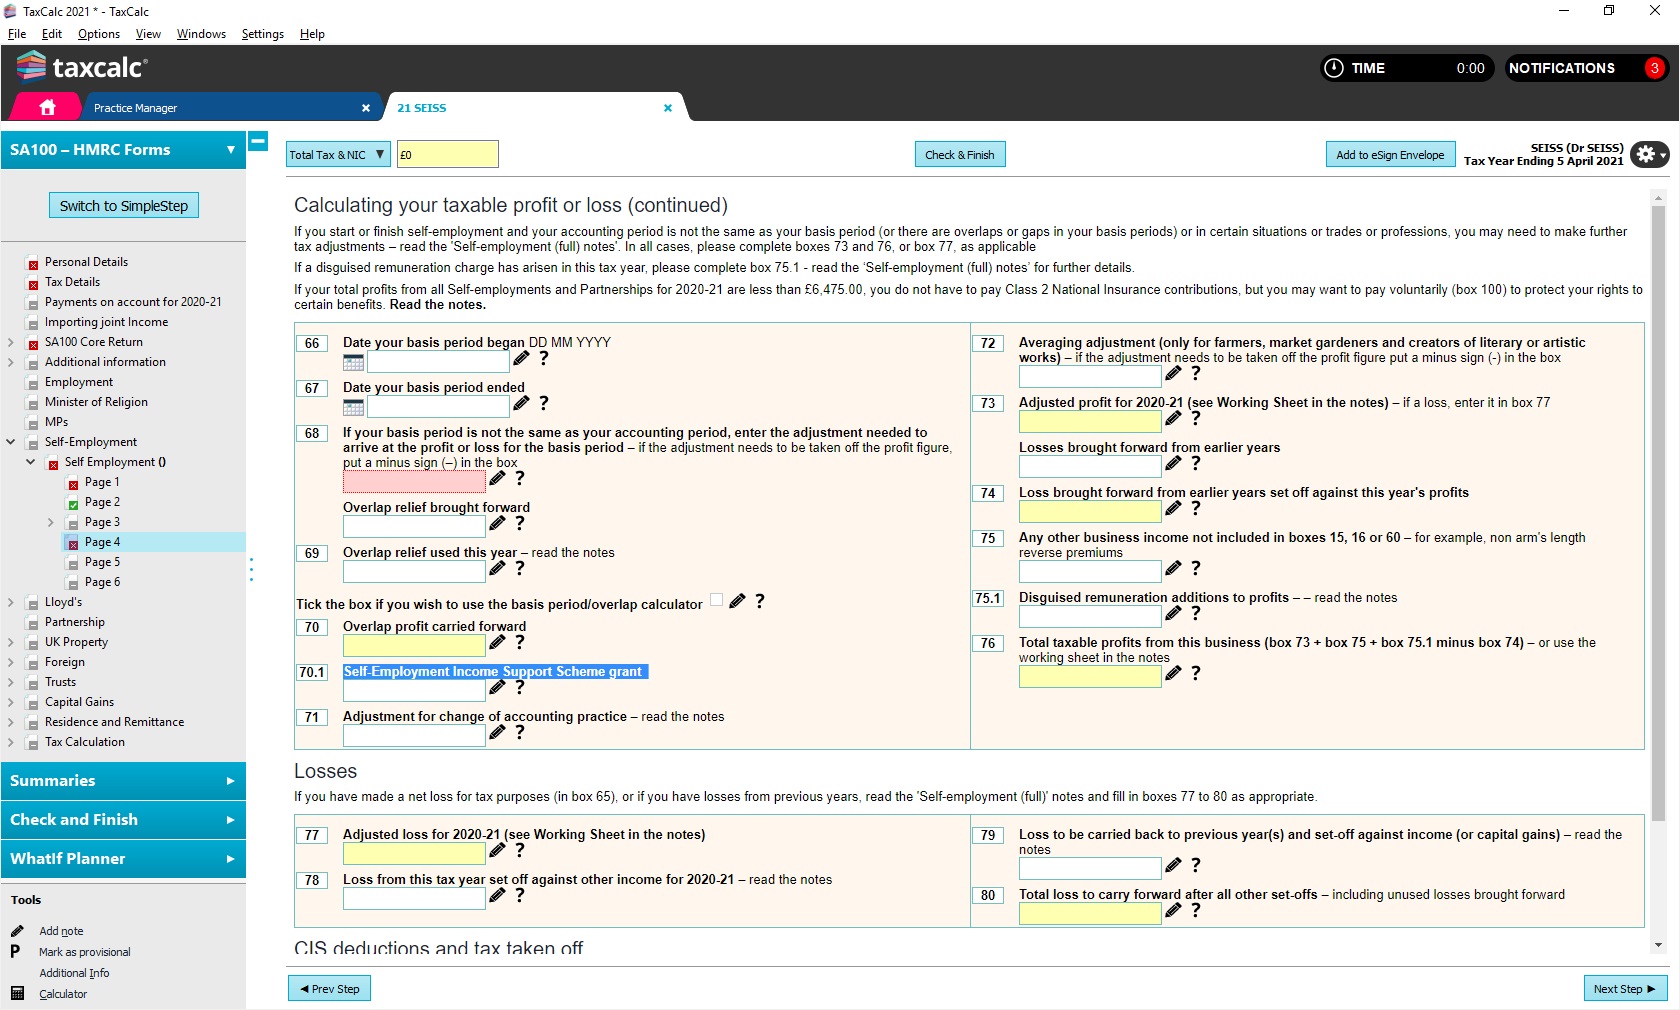
Task: Open help for Overlap relief brought forward
Action: coord(520,523)
